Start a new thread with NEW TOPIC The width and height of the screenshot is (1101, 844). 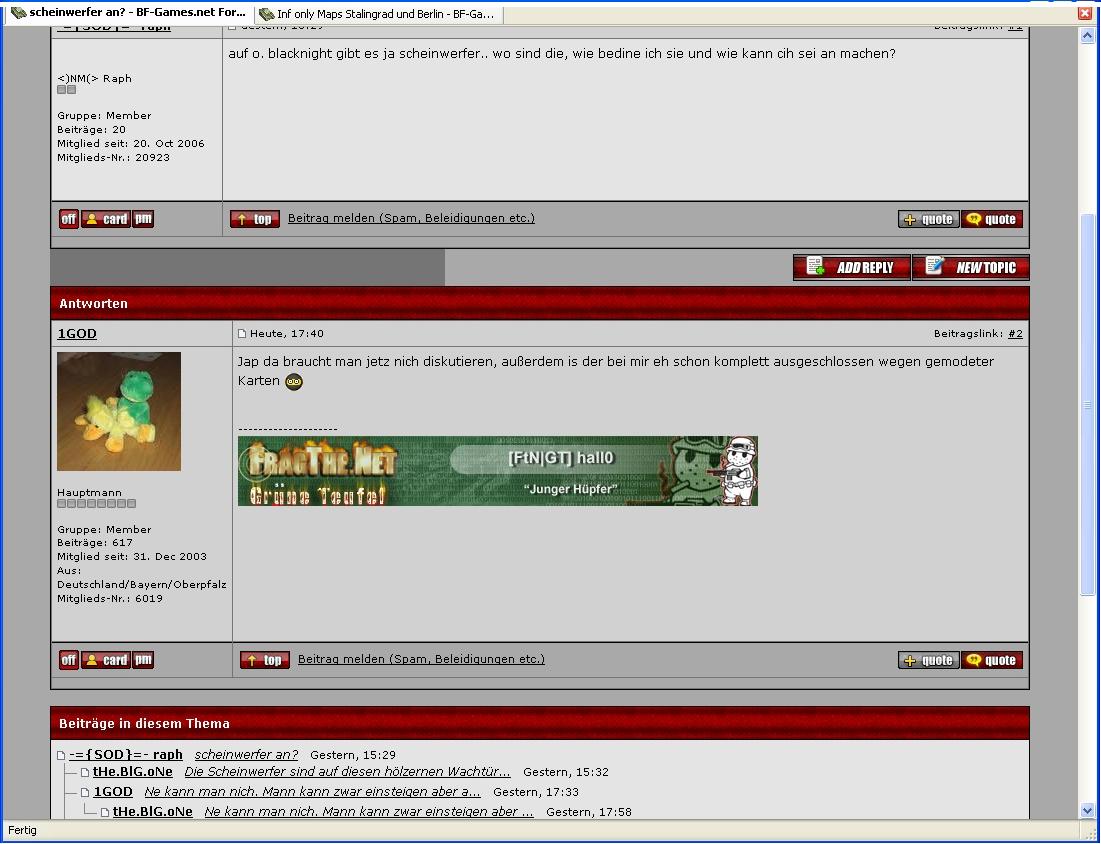pyautogui.click(x=970, y=268)
